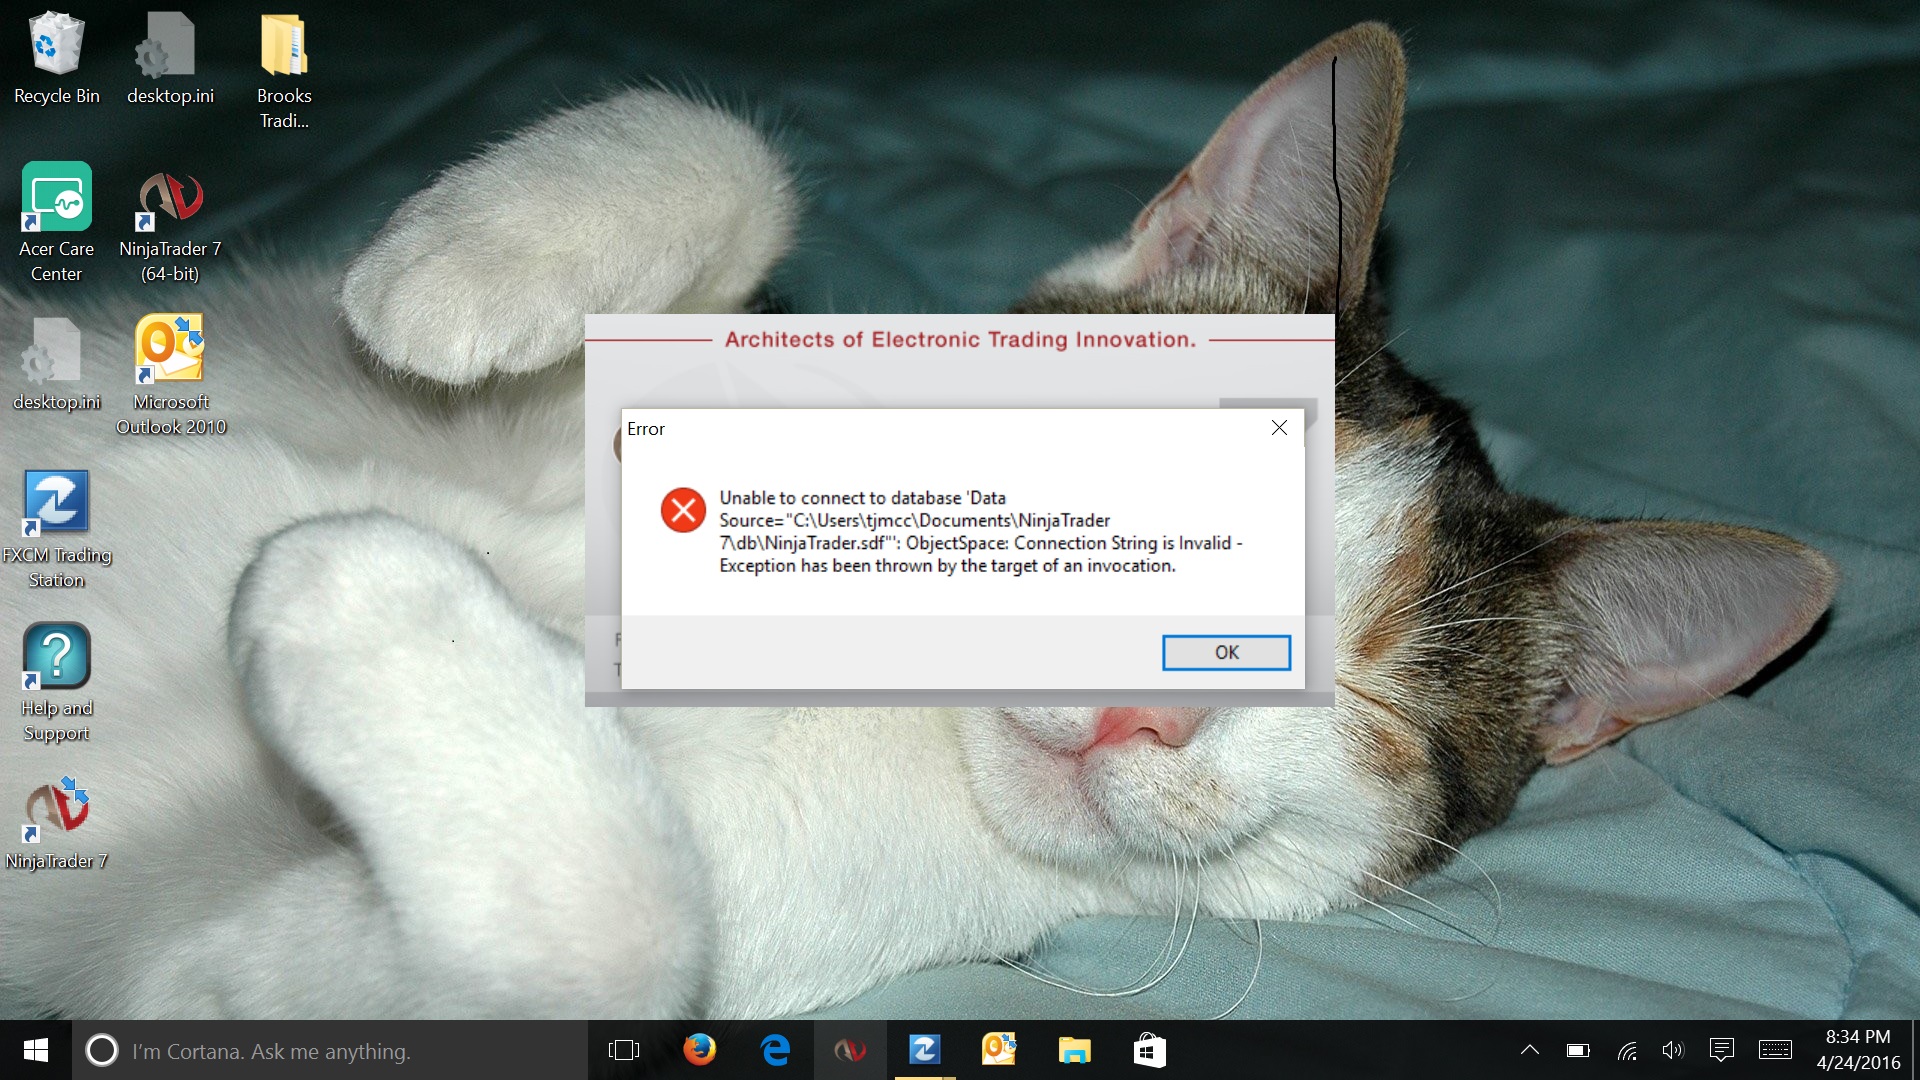1920x1080 pixels.
Task: Click OK in the Error dialog
Action: coord(1226,652)
